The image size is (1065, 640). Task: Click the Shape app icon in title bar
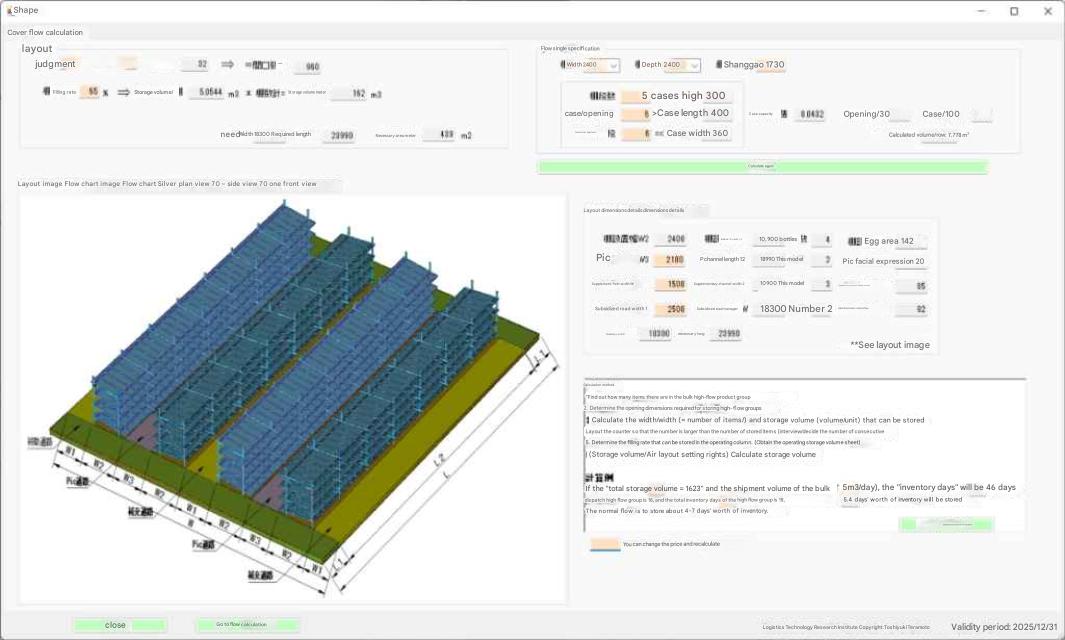(8, 10)
